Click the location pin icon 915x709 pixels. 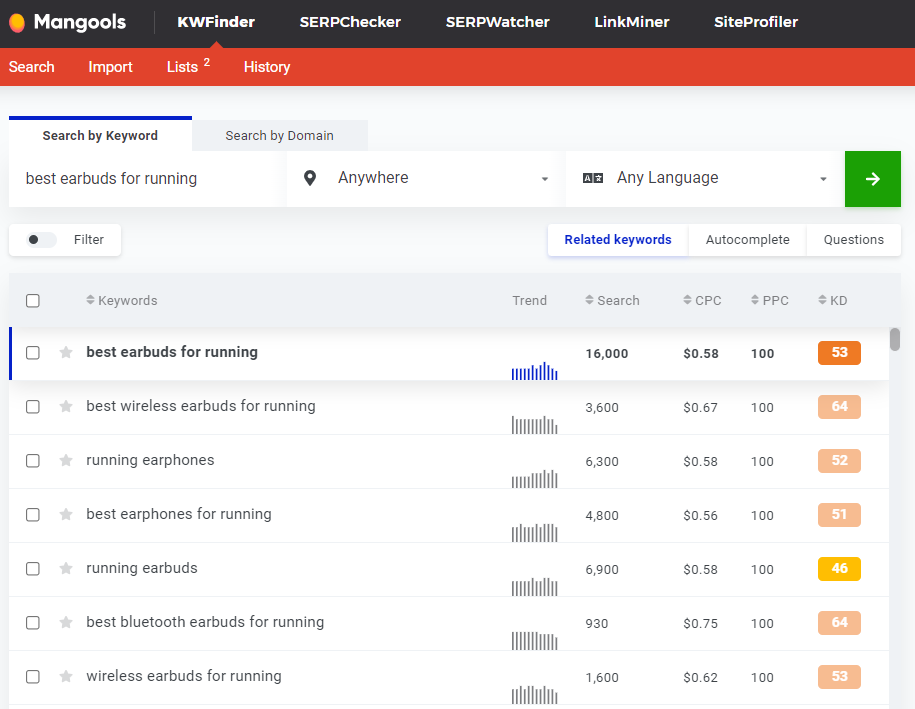310,178
